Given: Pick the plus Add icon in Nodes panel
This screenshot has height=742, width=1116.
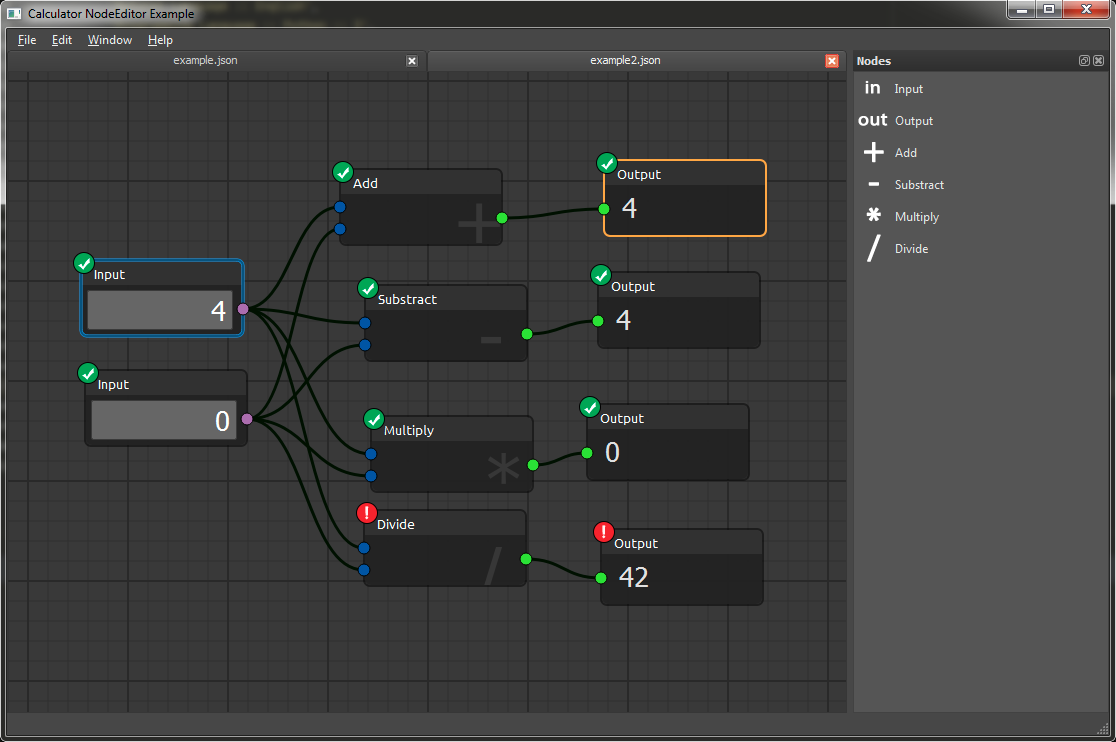Looking at the screenshot, I should 873,152.
